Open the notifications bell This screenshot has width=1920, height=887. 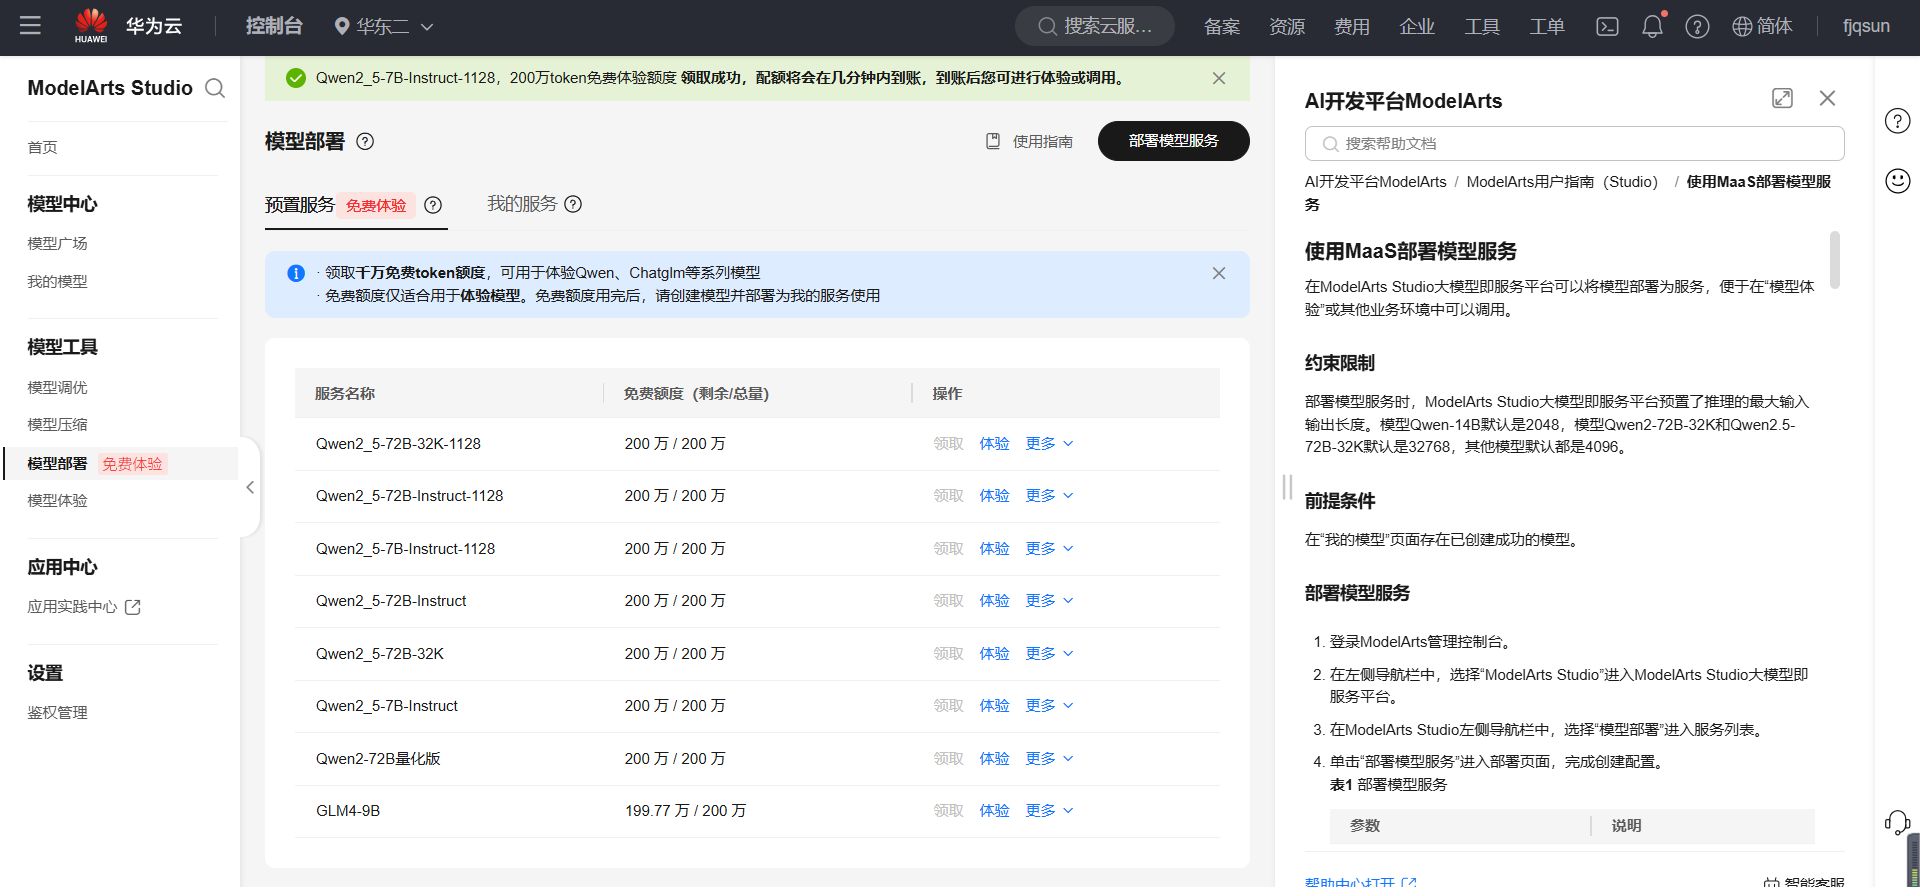point(1652,26)
